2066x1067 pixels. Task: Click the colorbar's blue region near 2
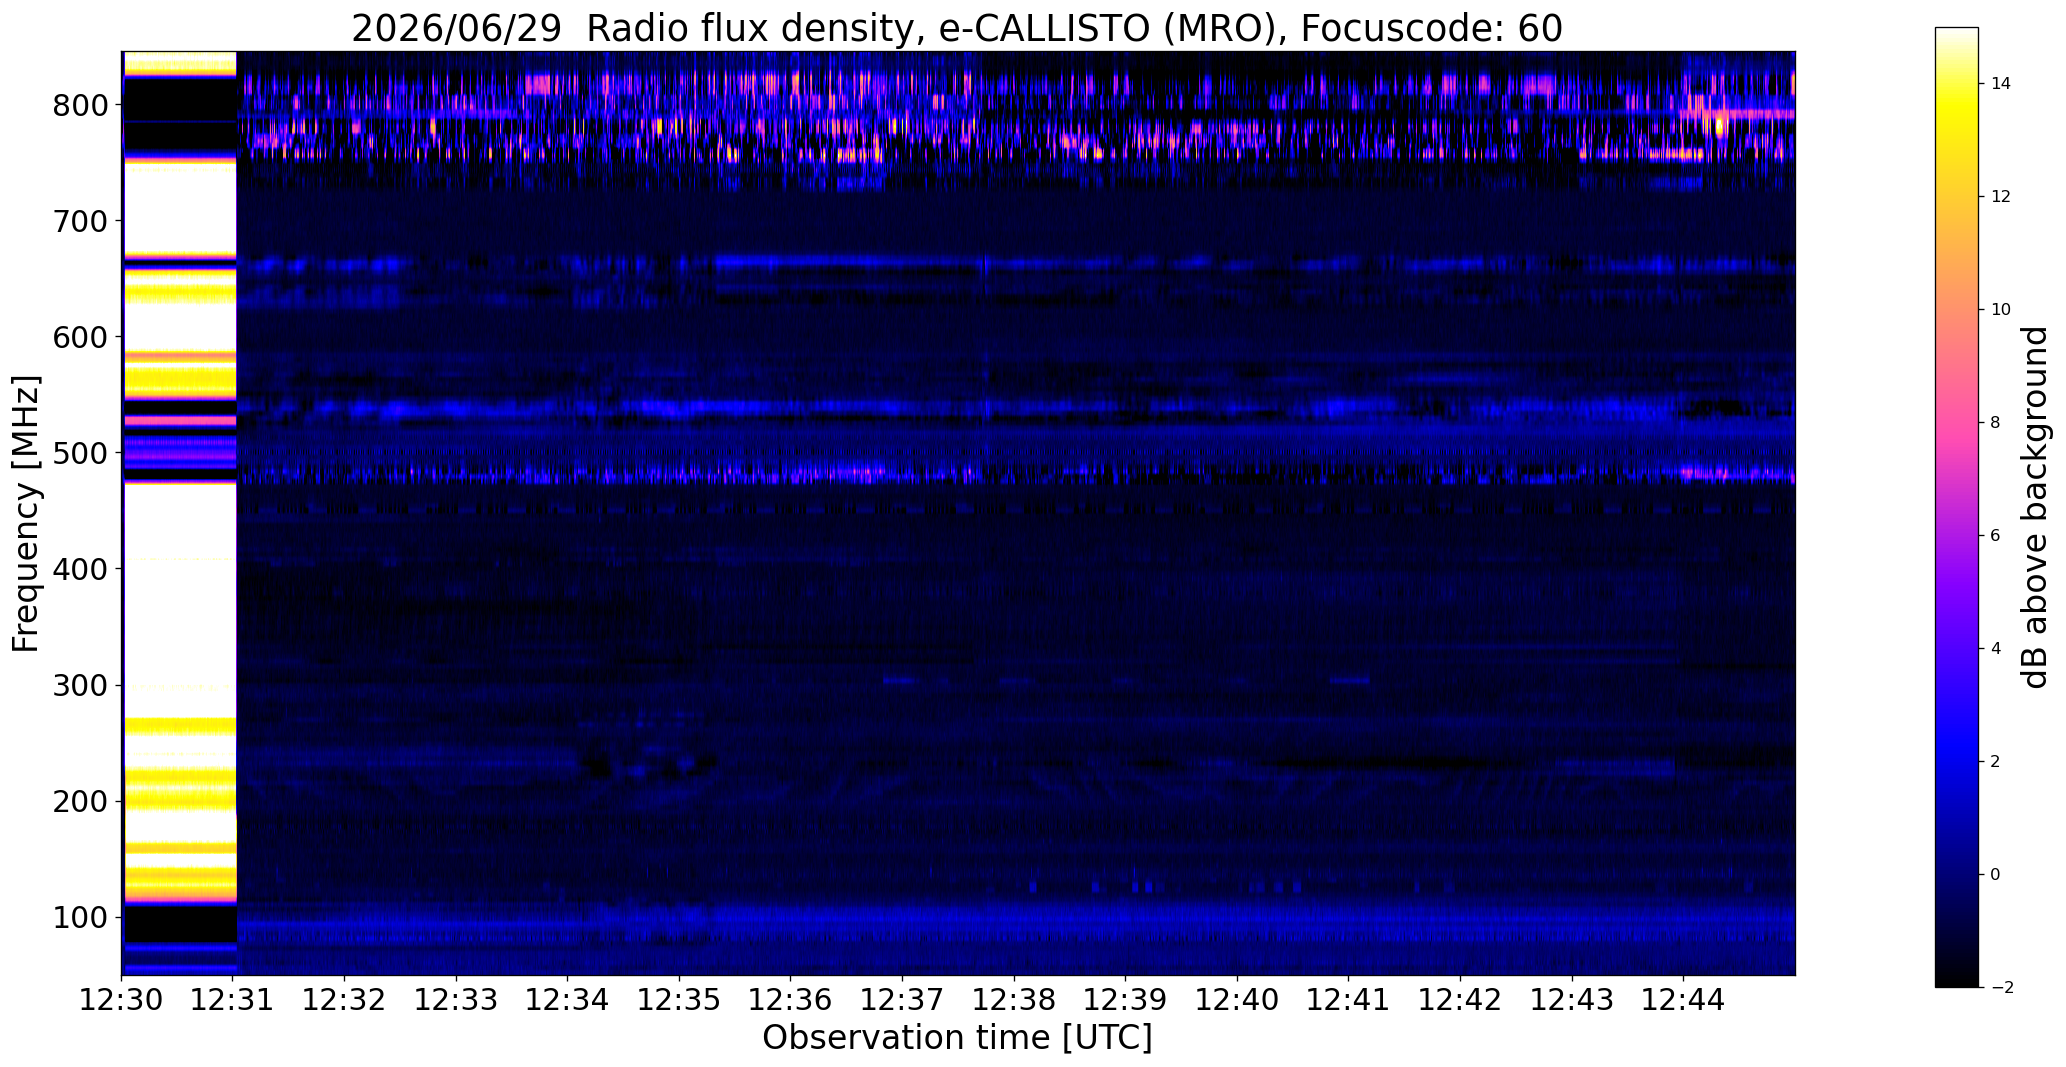coord(1956,762)
